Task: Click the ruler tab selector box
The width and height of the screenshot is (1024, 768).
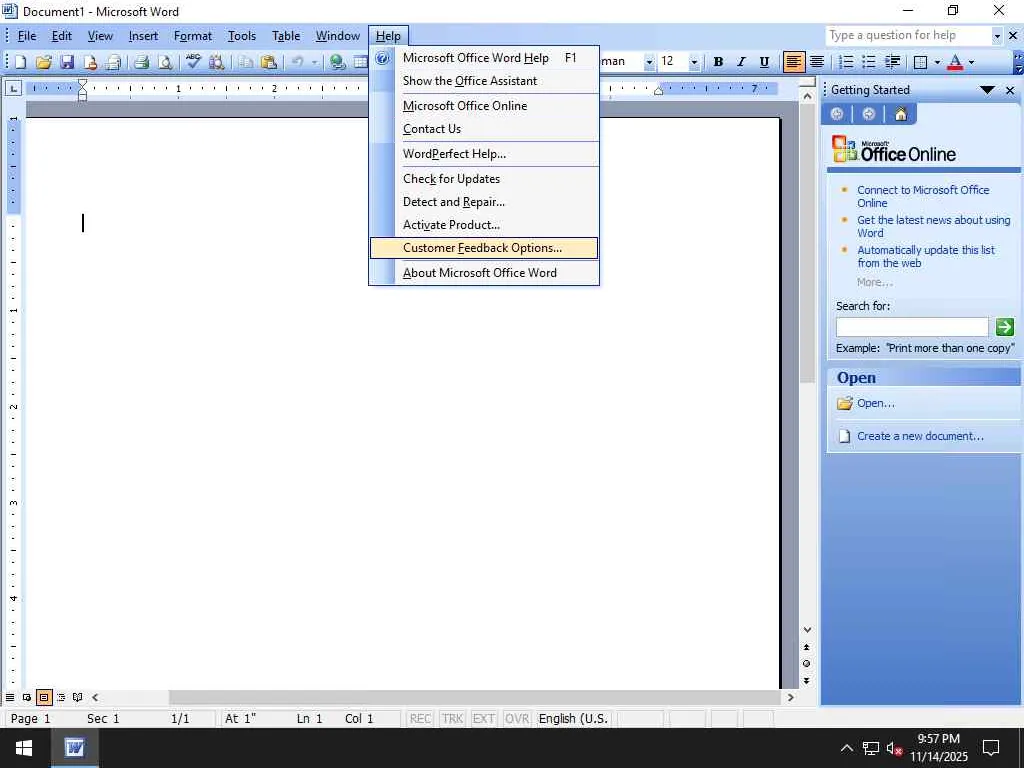Action: (13, 88)
